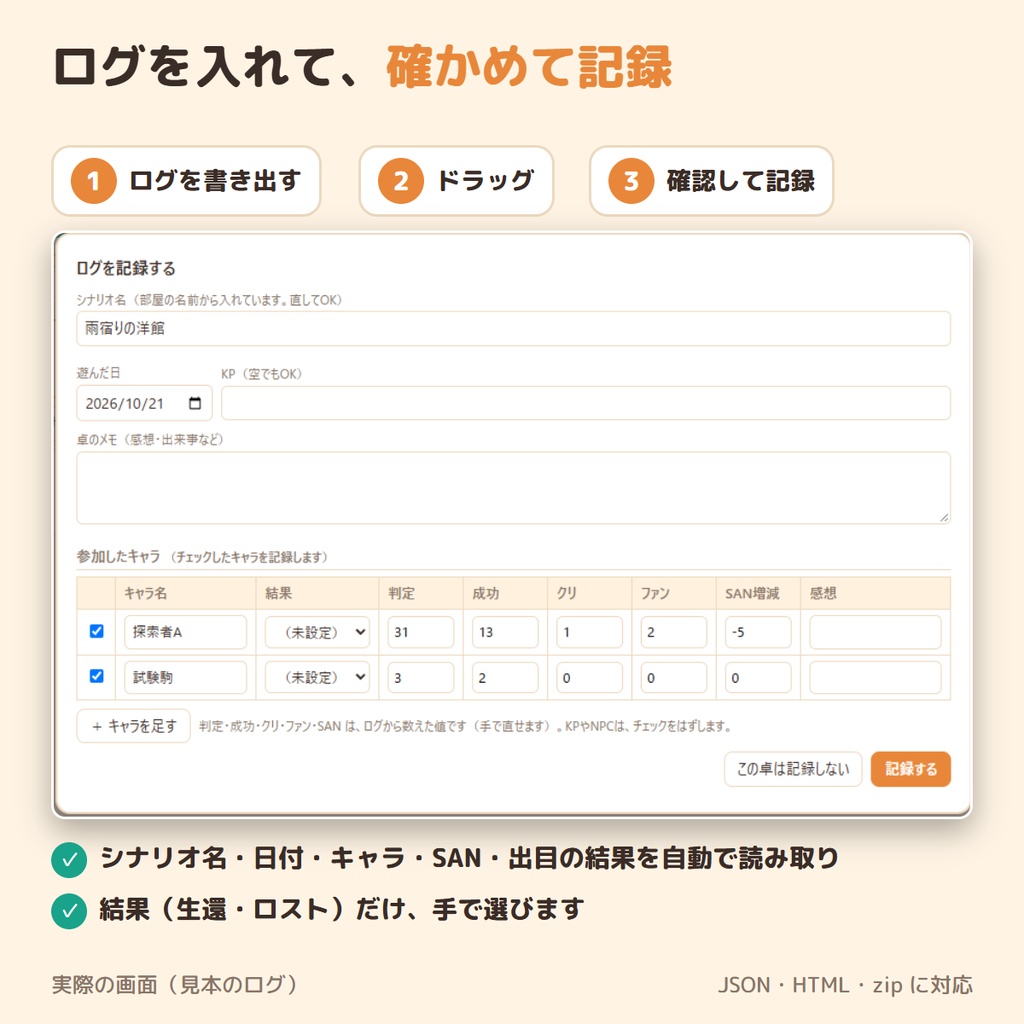Add a character with ＋ キャラを足す

coord(134,726)
